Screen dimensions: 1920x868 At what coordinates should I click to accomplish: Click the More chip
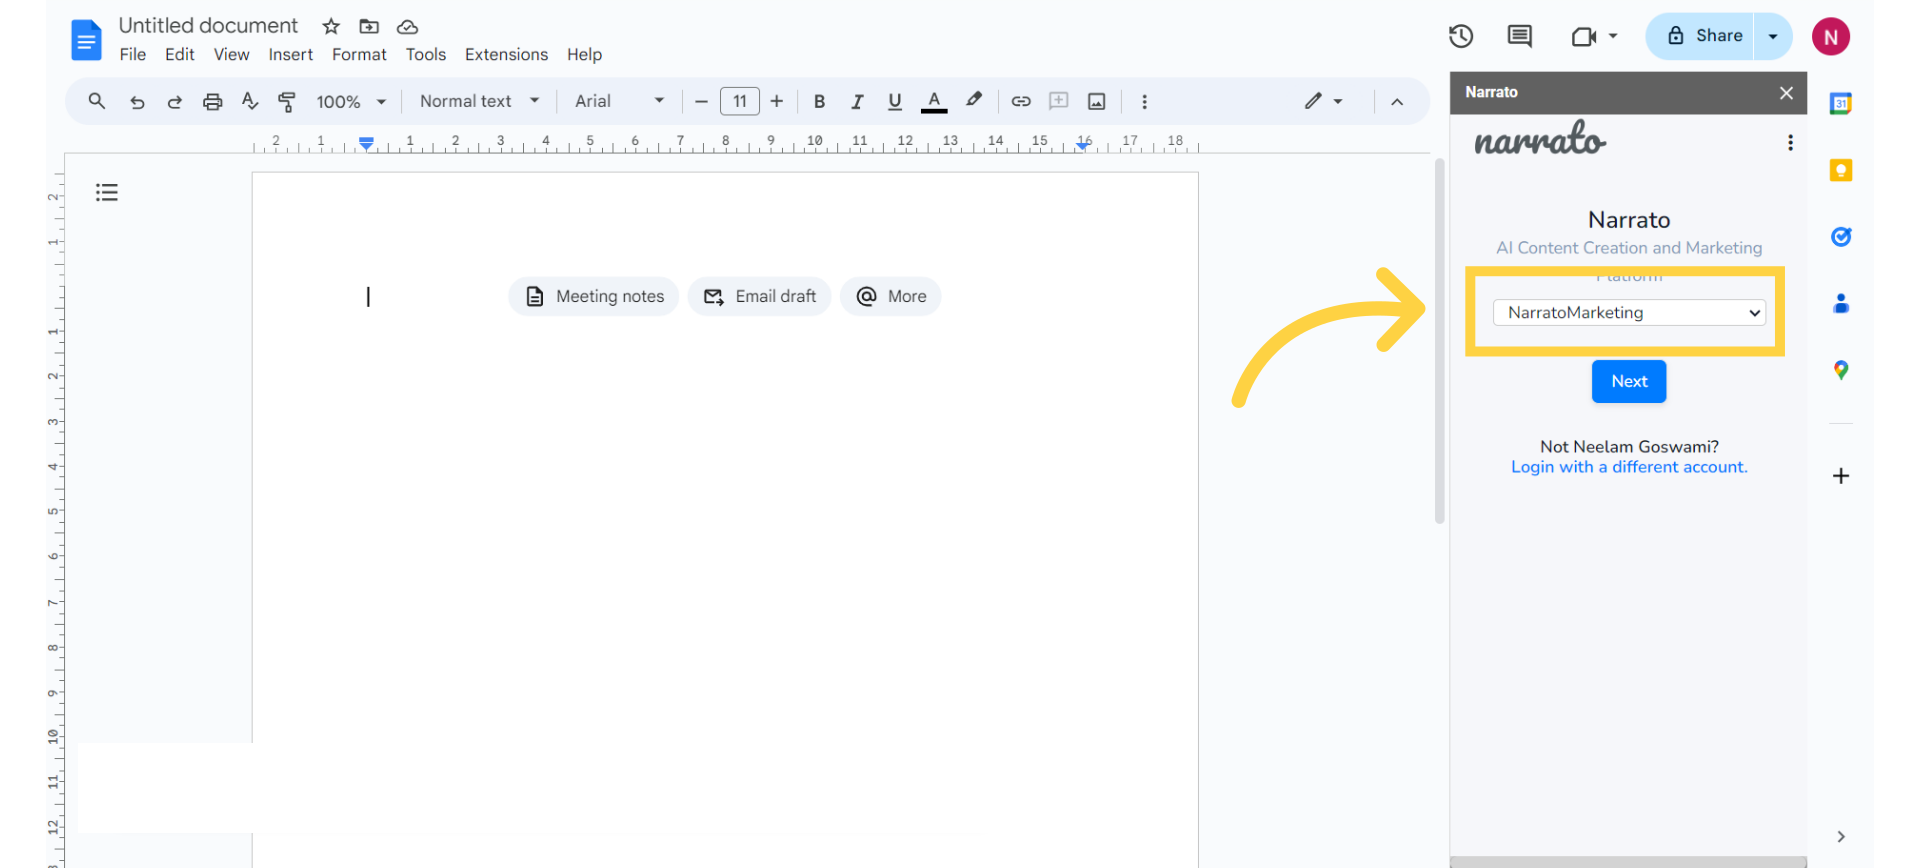[891, 296]
